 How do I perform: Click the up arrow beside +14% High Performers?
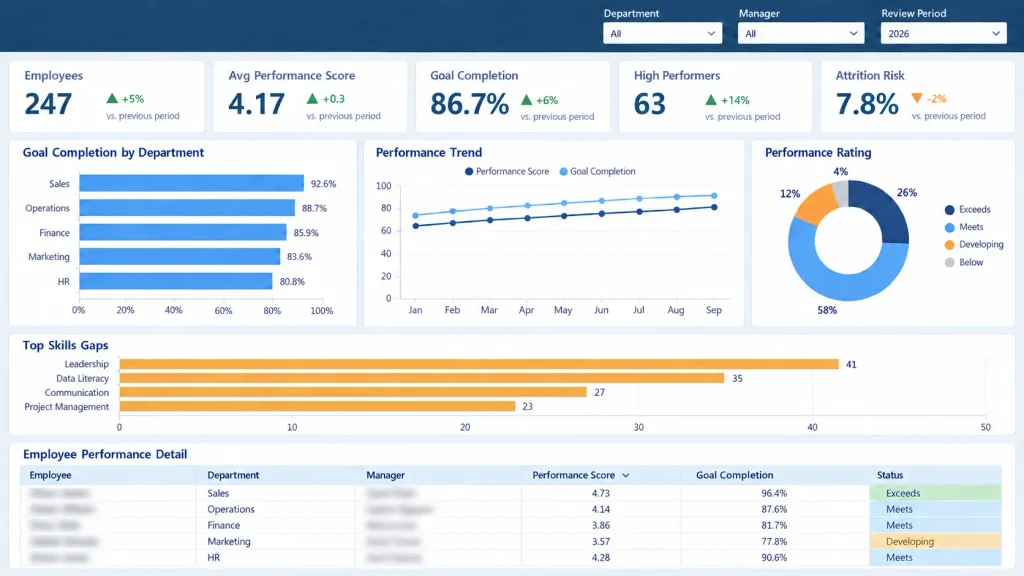[x=711, y=100]
